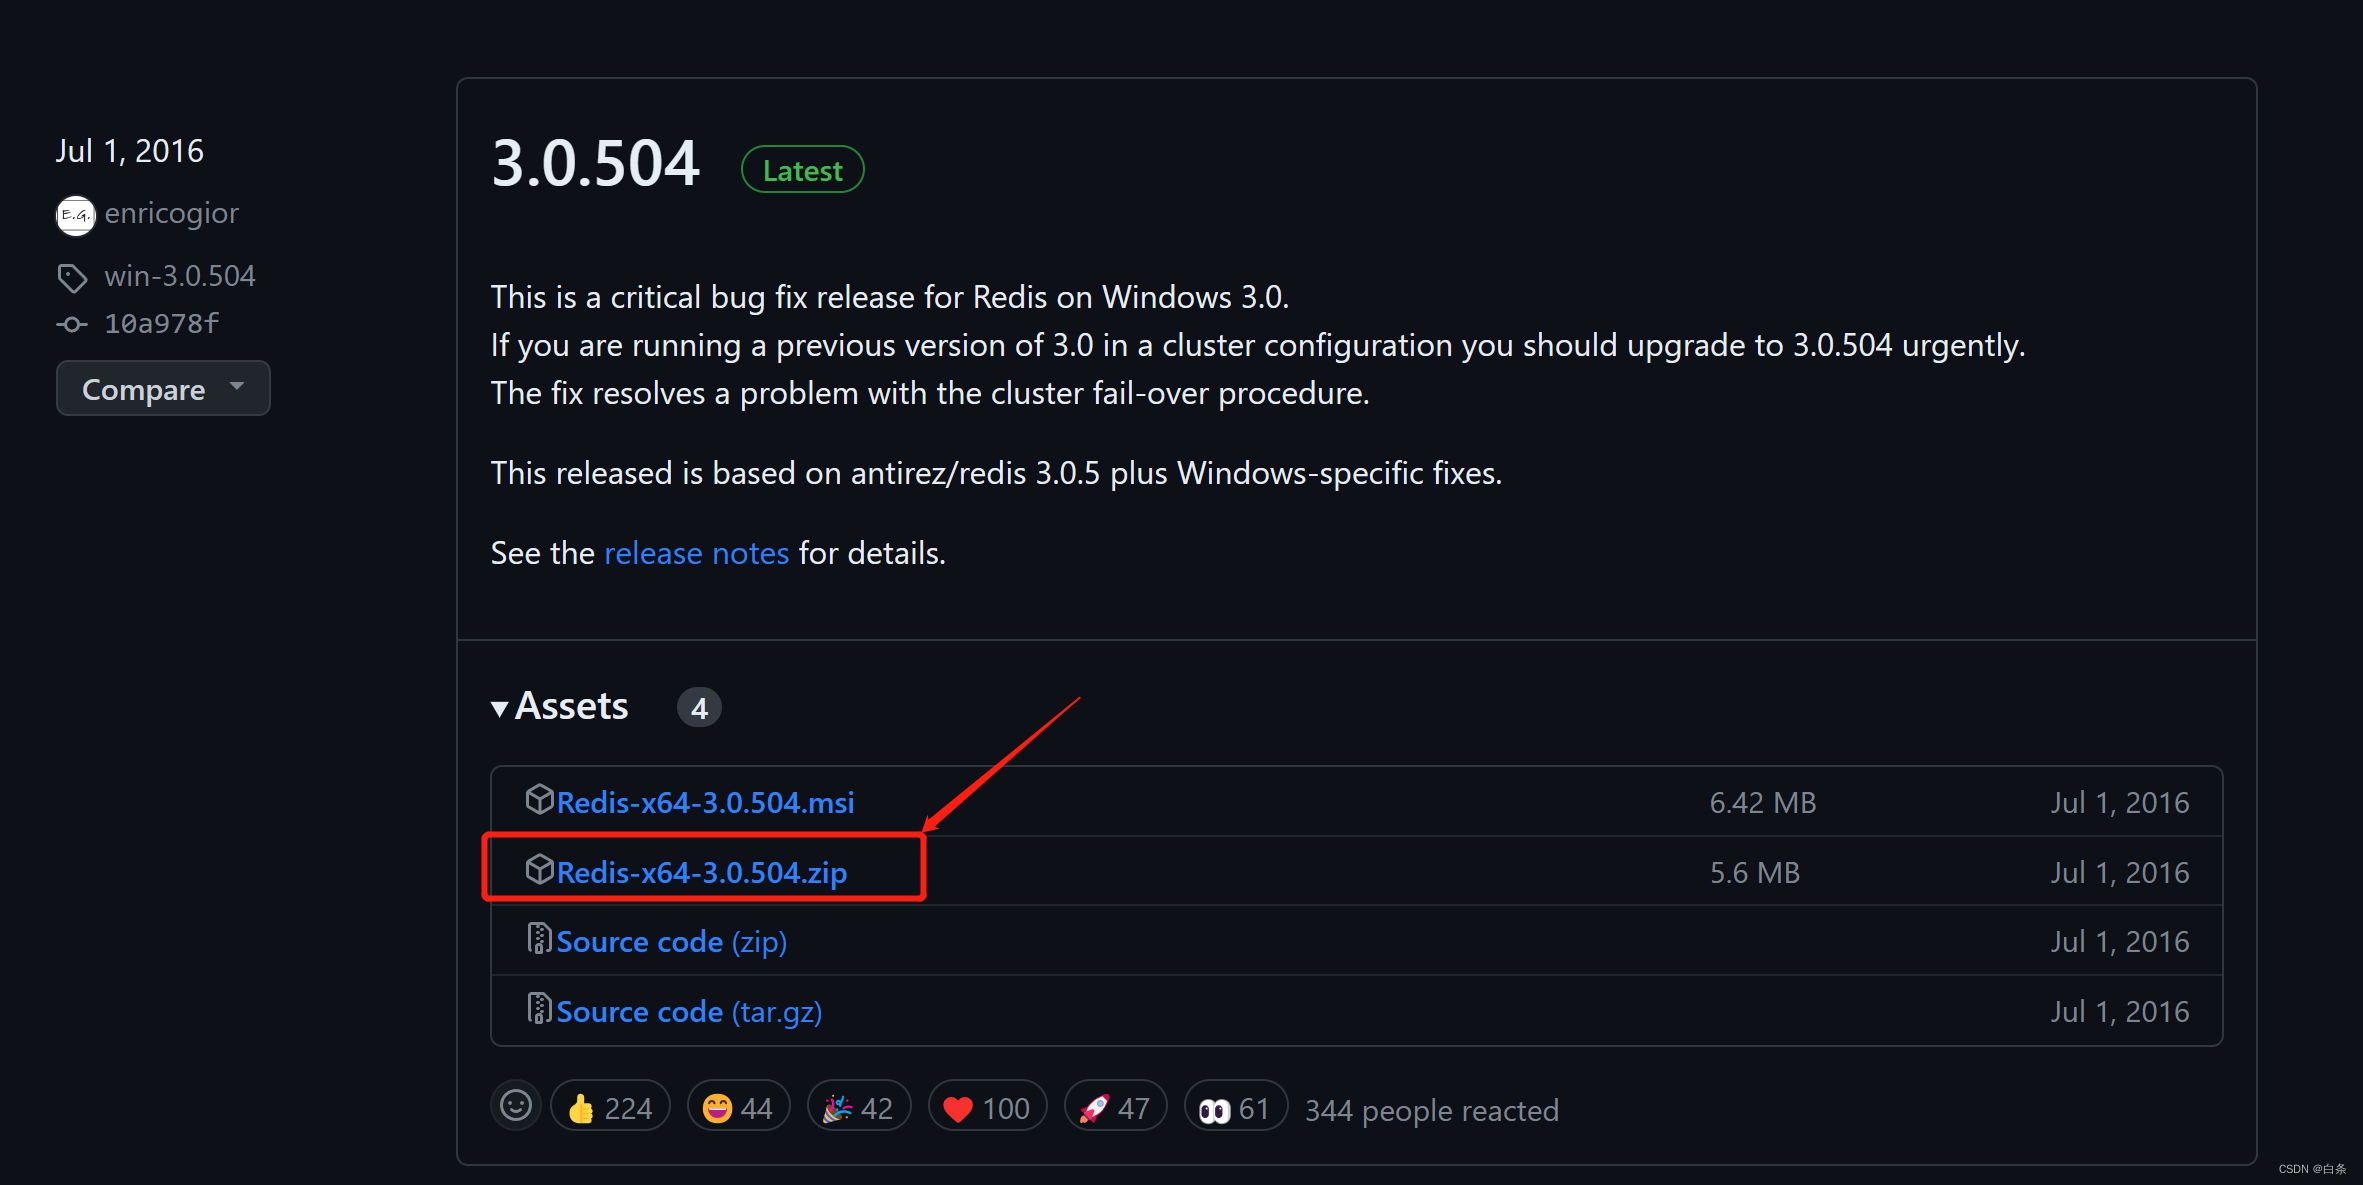Open the Compare dropdown
Image resolution: width=2363 pixels, height=1185 pixels.
point(163,389)
